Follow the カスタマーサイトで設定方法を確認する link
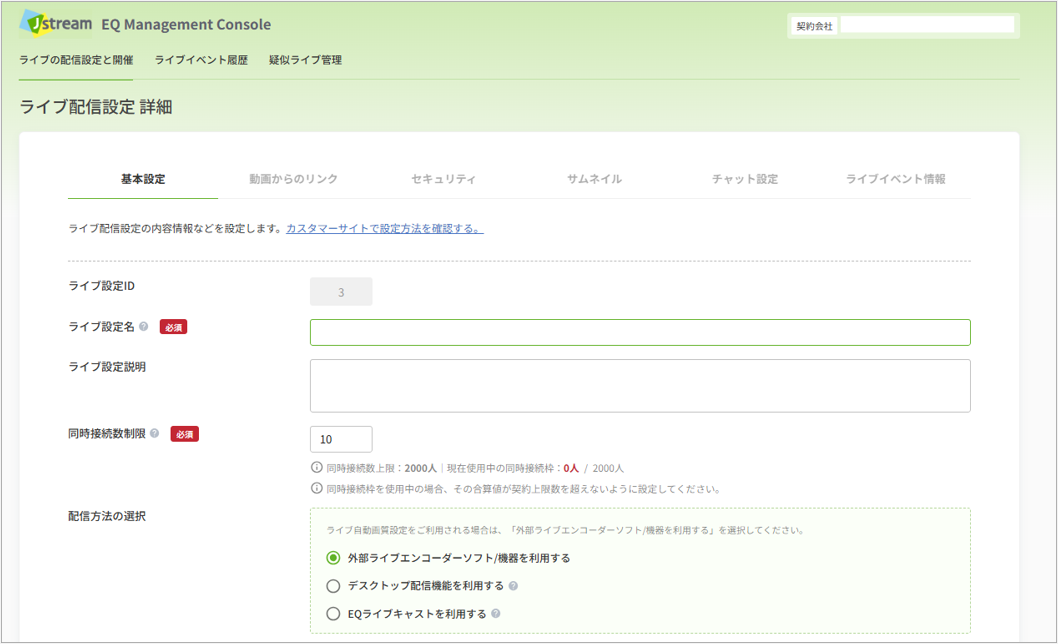1058x644 pixels. pyautogui.click(x=385, y=229)
